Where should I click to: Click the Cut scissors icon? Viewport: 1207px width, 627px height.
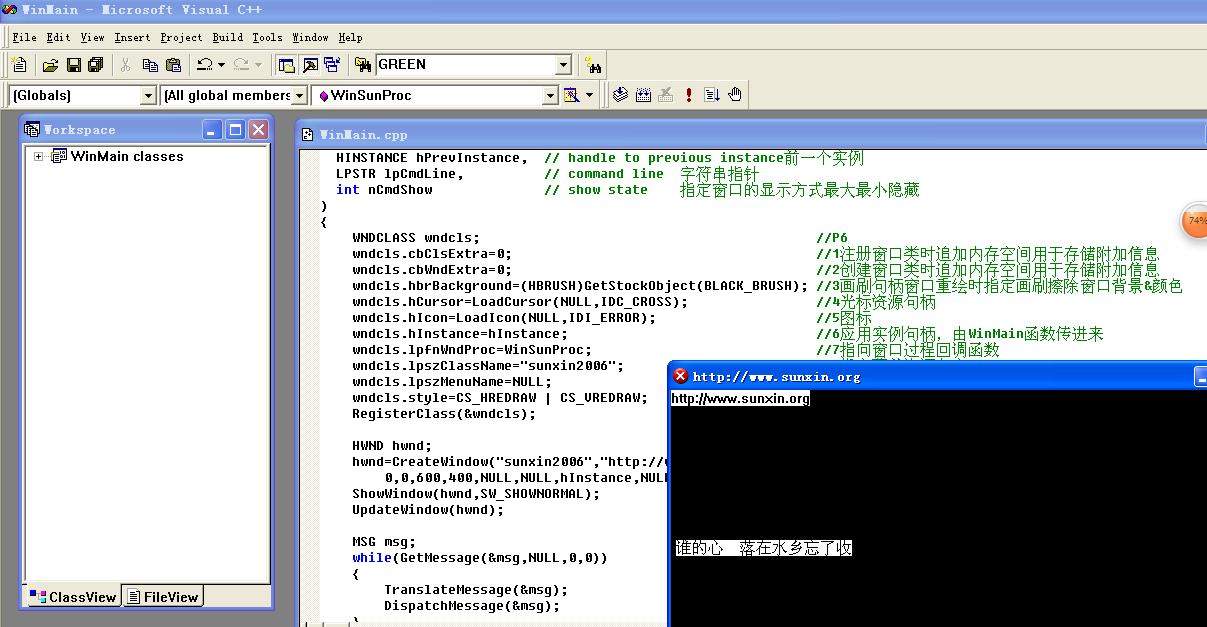coord(126,65)
